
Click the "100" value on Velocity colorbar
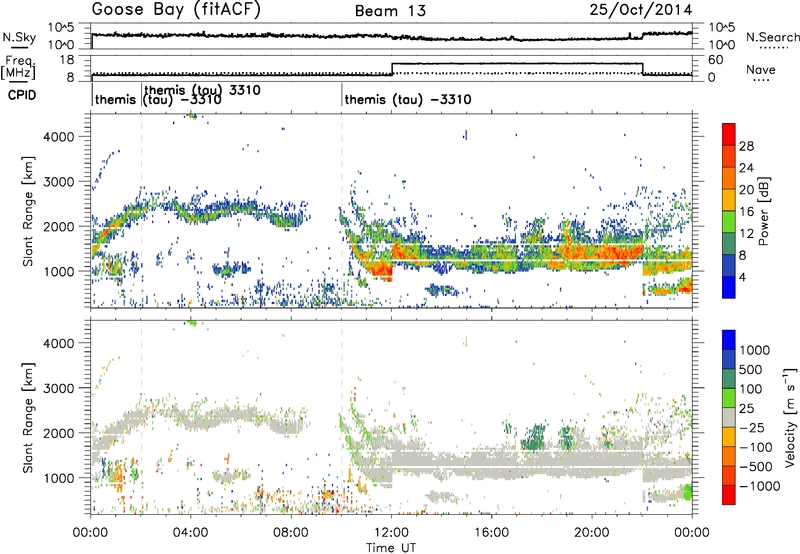tap(751, 389)
